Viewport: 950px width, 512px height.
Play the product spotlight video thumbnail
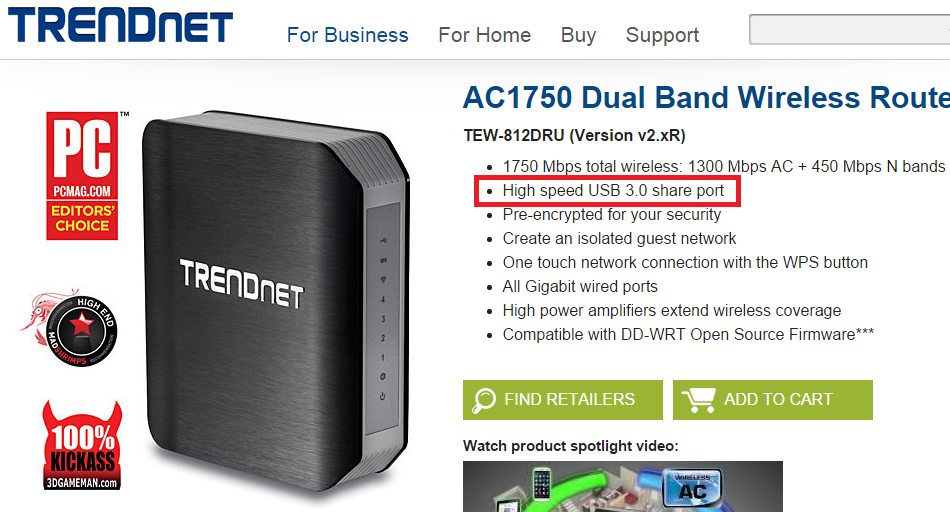click(x=623, y=487)
